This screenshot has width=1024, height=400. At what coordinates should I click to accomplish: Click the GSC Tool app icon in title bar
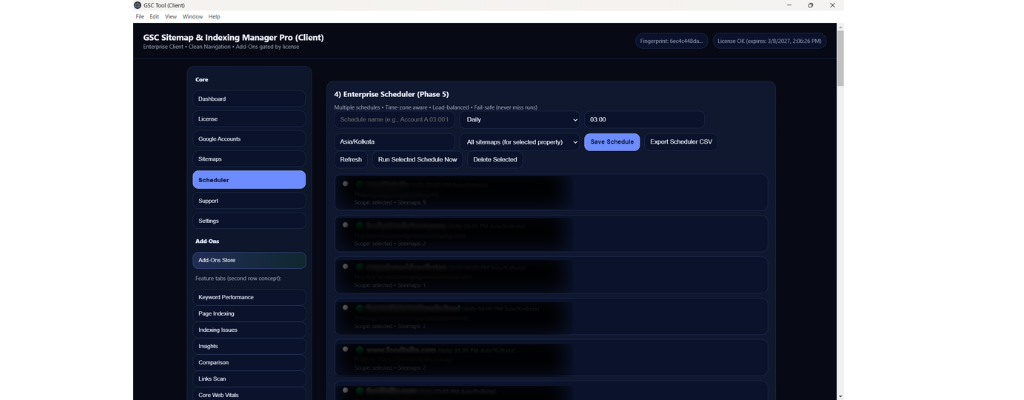(x=138, y=5)
